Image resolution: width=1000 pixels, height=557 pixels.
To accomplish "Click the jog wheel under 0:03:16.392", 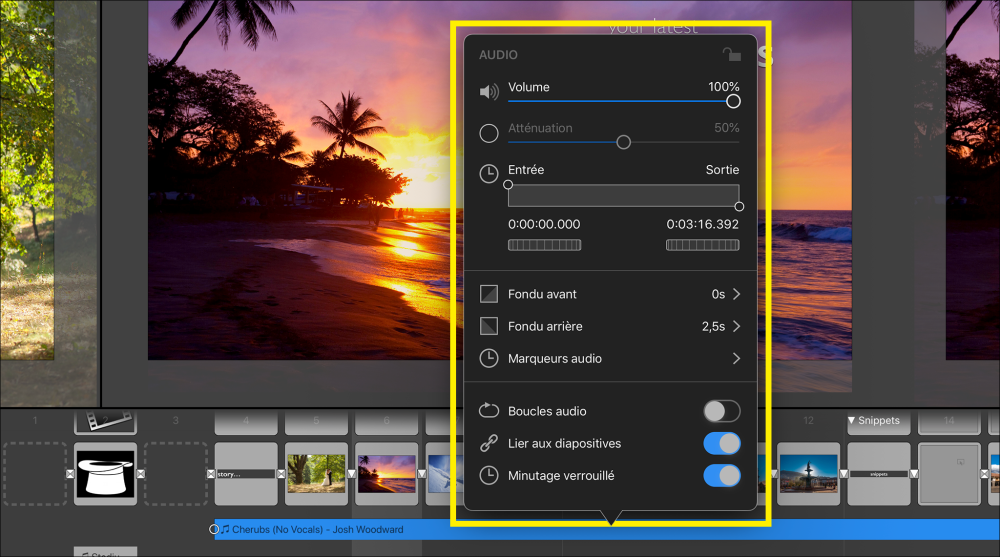I will (x=703, y=245).
